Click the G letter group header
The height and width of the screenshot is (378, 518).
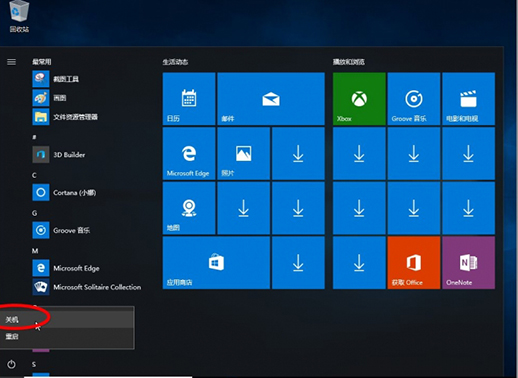tap(35, 213)
